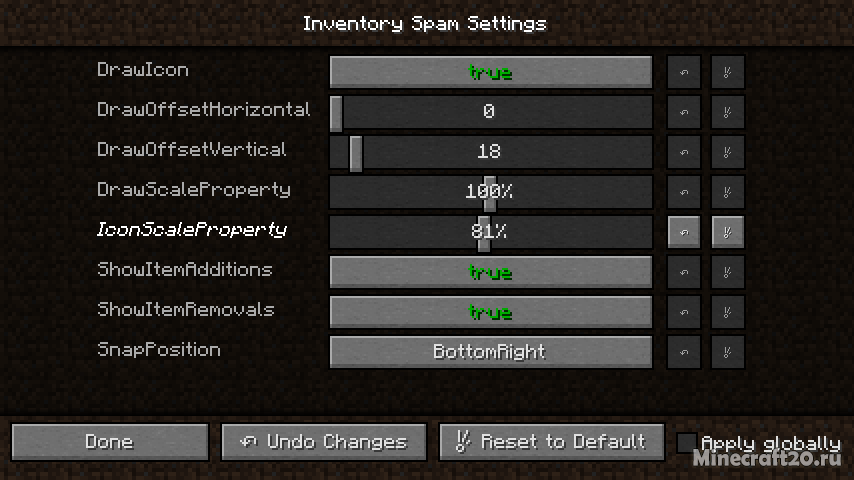Click the Reset to Default button
This screenshot has height=480, width=854.
[552, 442]
